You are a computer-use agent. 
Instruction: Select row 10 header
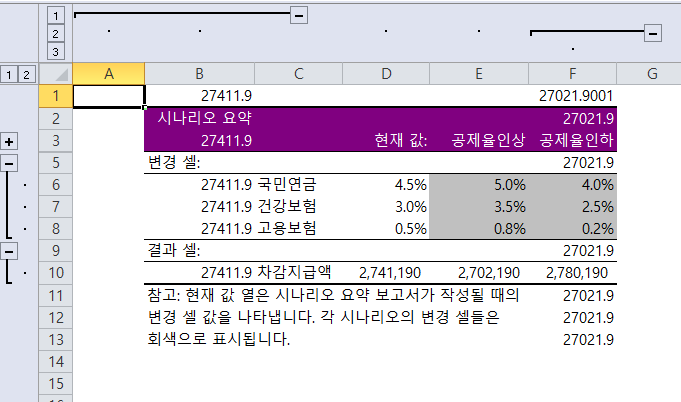56,272
